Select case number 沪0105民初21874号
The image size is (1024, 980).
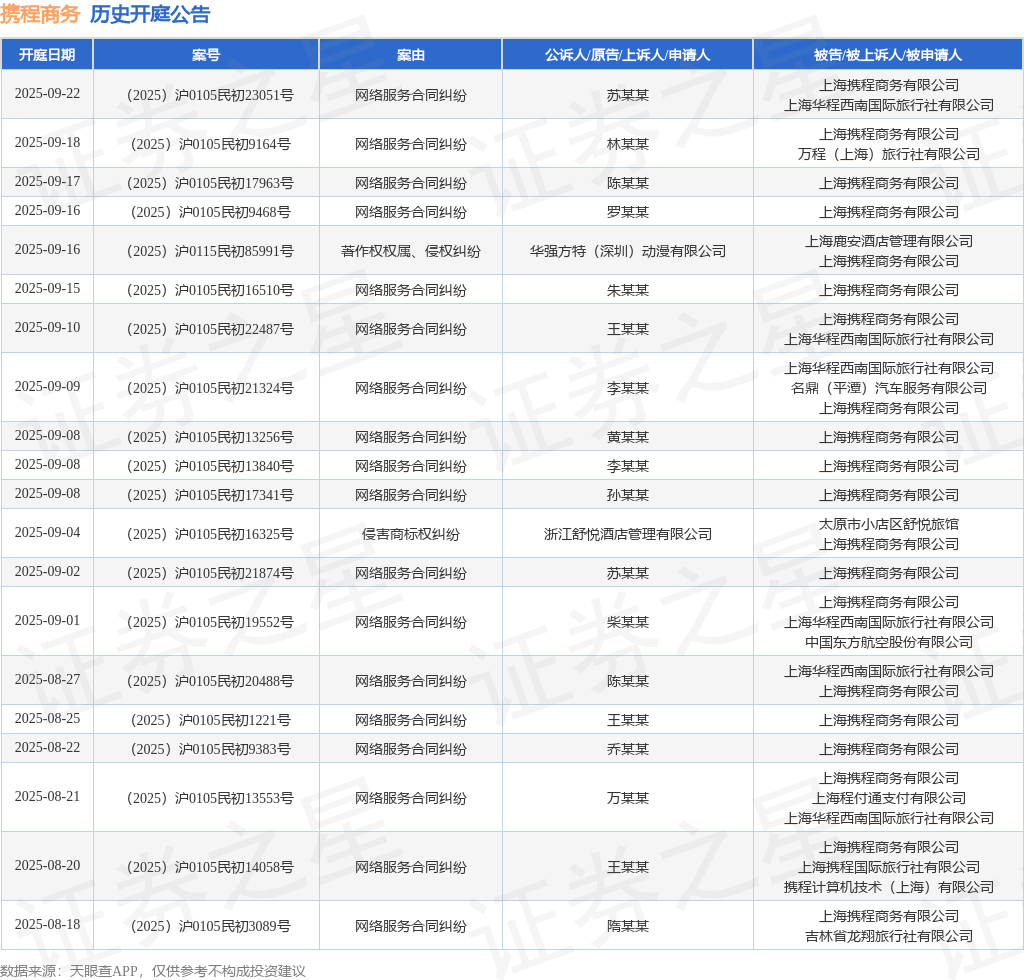pyautogui.click(x=210, y=573)
